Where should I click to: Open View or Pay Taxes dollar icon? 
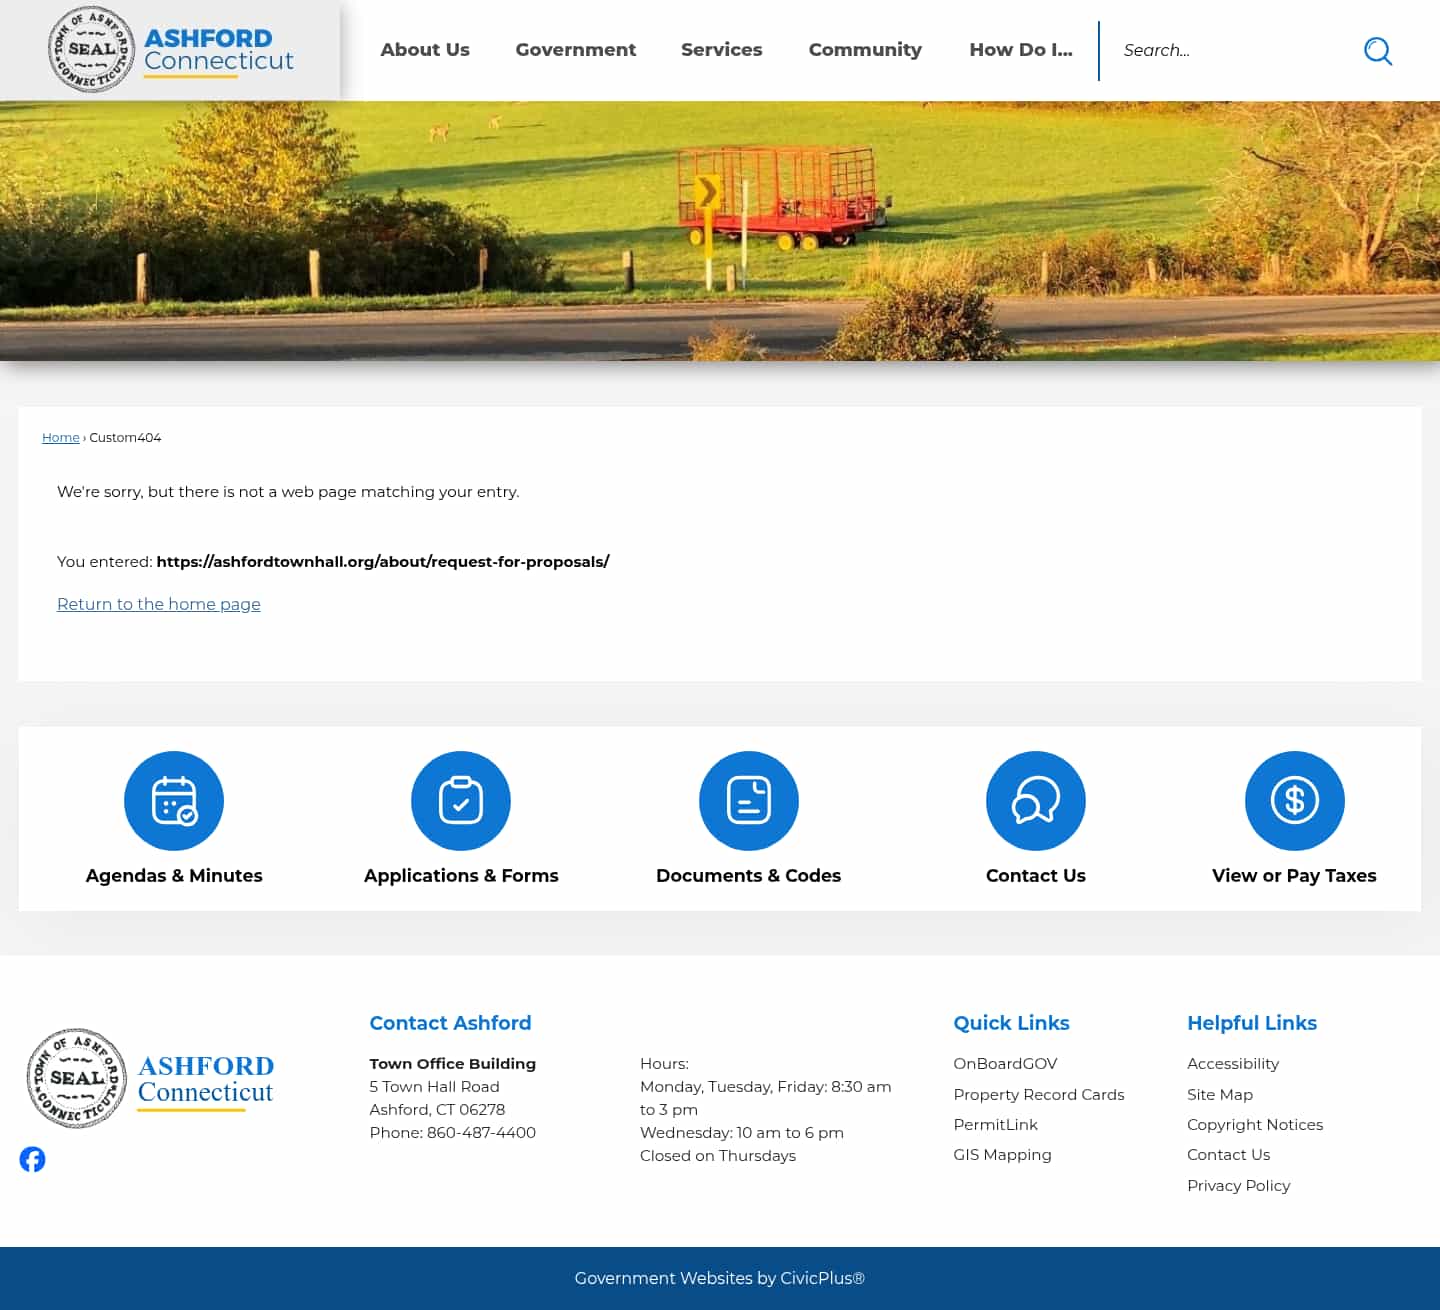1294,800
